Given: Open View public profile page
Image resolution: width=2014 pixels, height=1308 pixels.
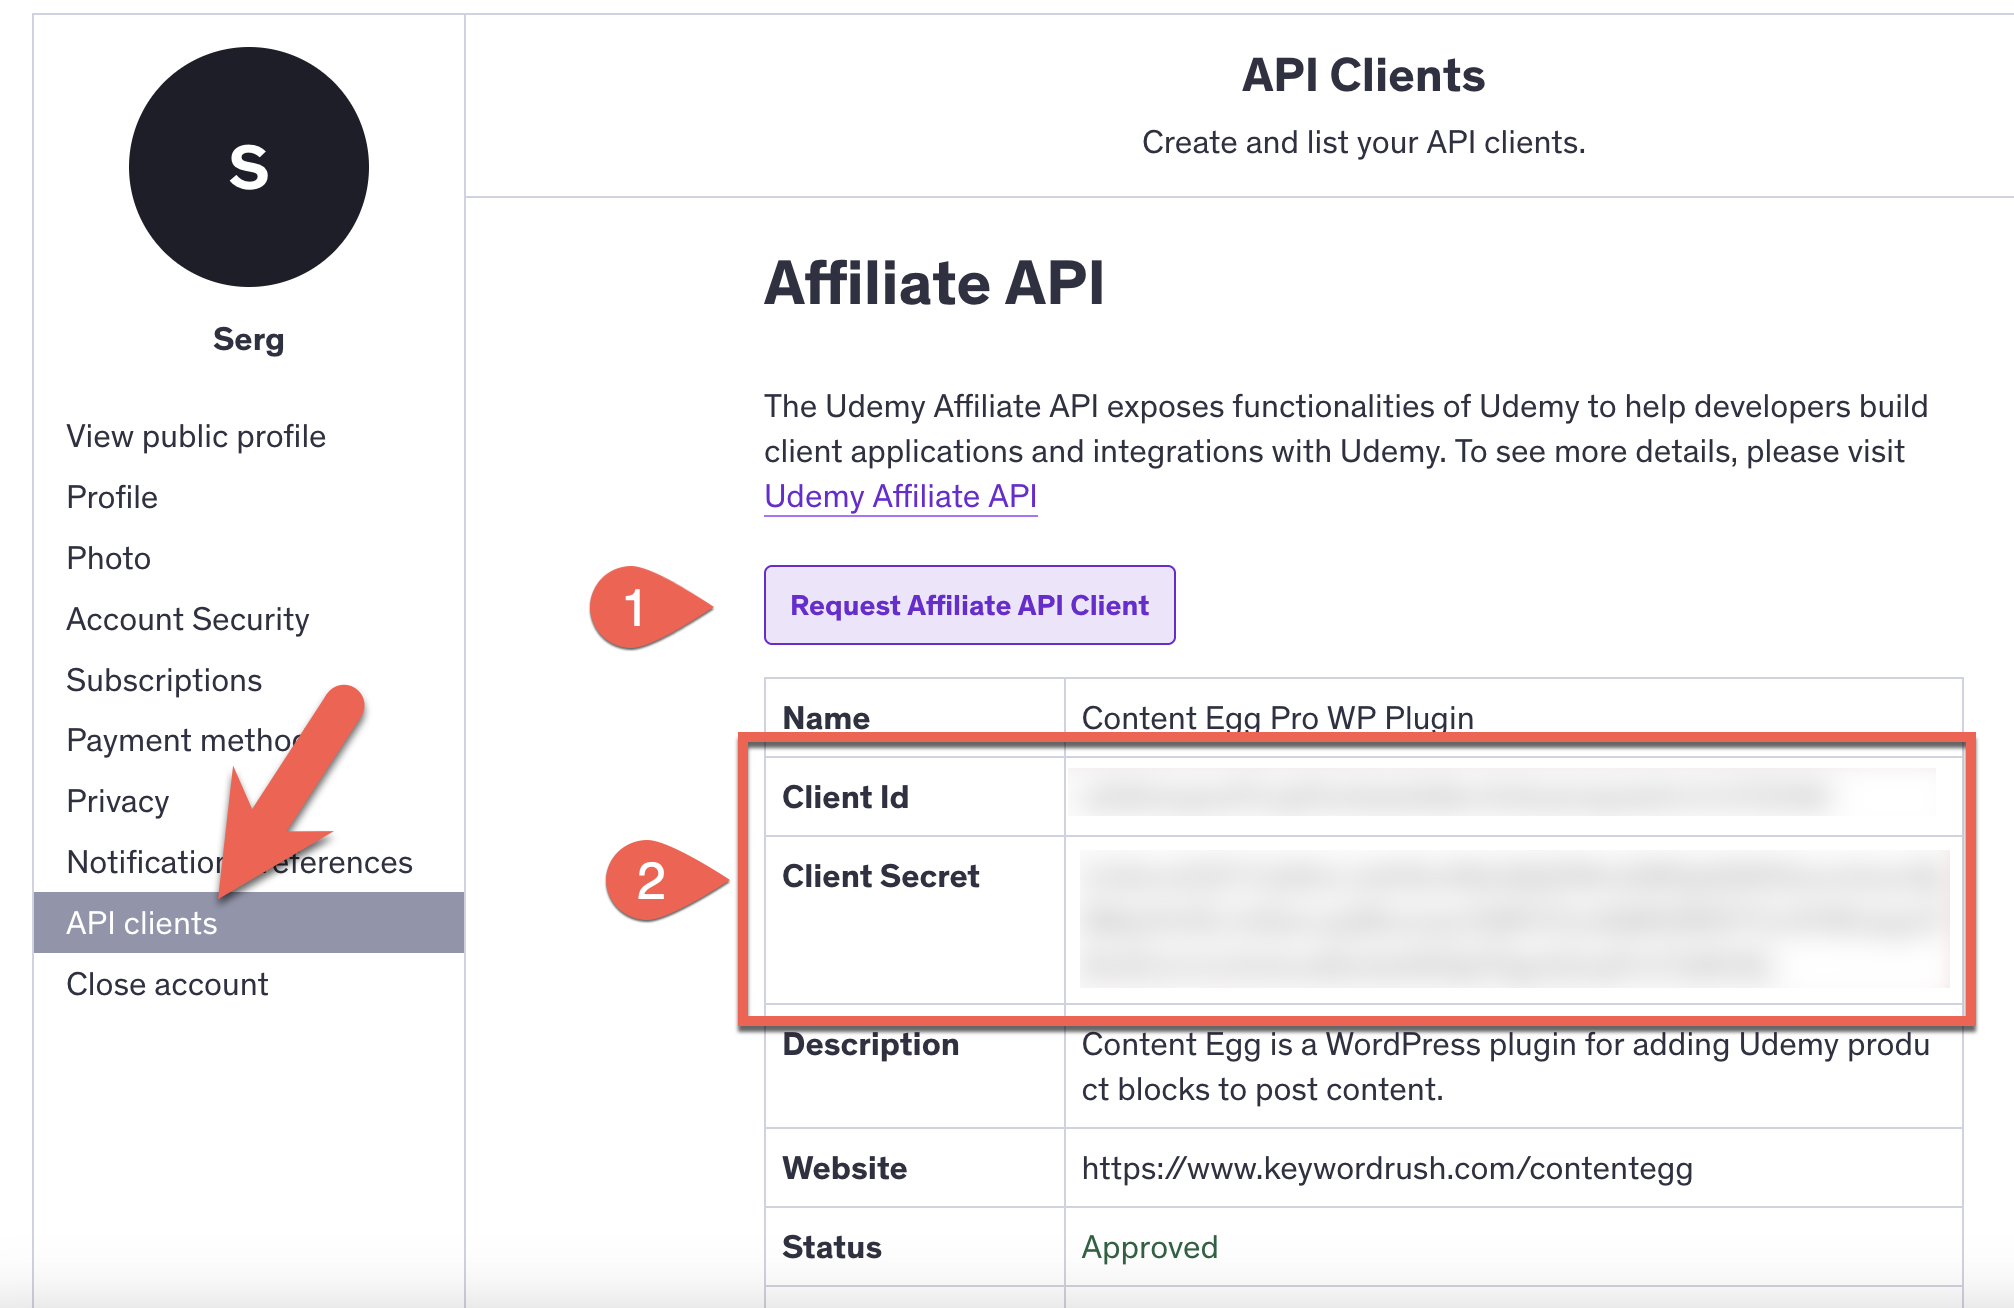Looking at the screenshot, I should click(196, 437).
